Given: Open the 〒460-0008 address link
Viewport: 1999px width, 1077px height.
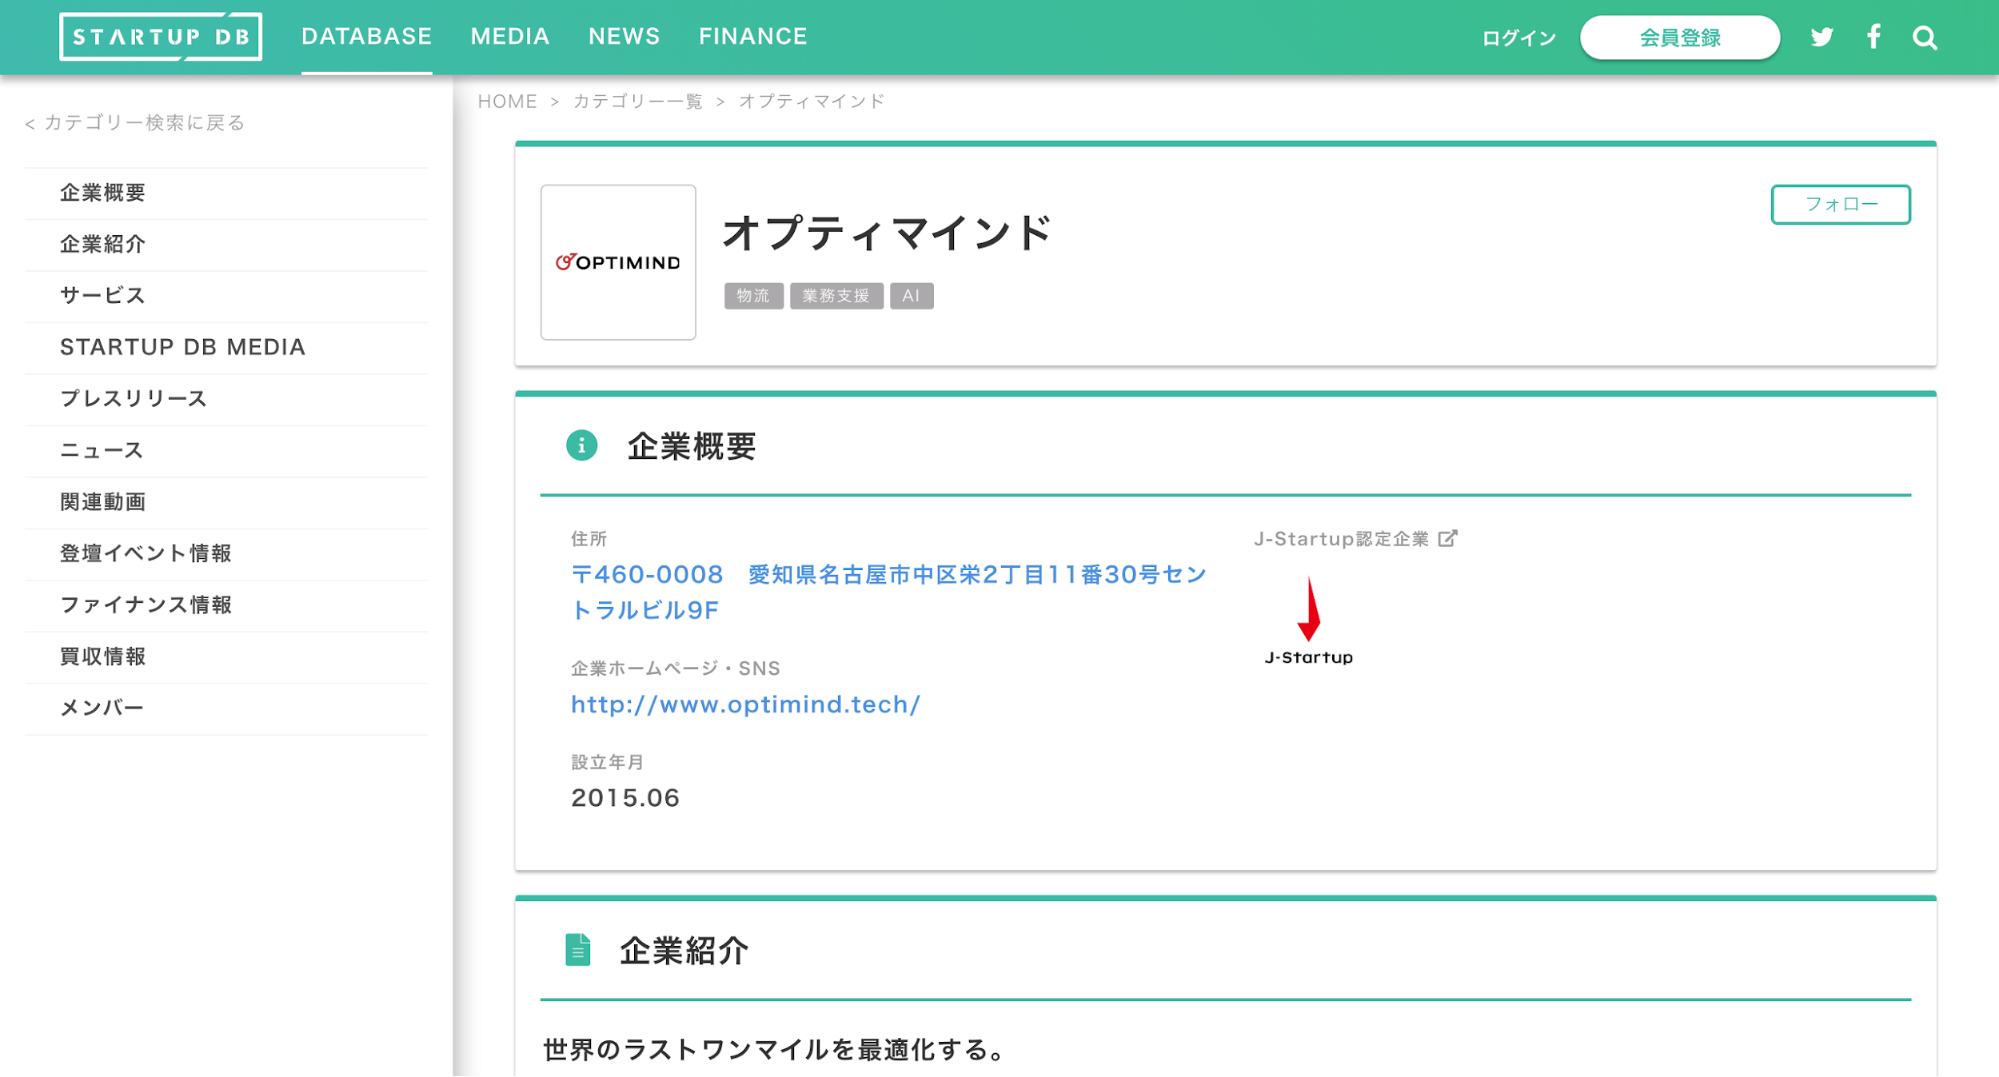Looking at the screenshot, I should click(x=889, y=592).
